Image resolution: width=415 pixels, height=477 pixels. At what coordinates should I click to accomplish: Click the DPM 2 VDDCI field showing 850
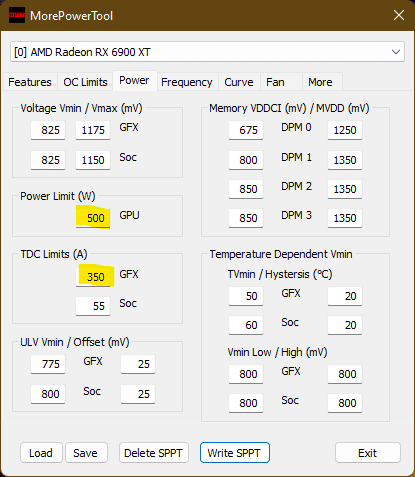(x=246, y=189)
